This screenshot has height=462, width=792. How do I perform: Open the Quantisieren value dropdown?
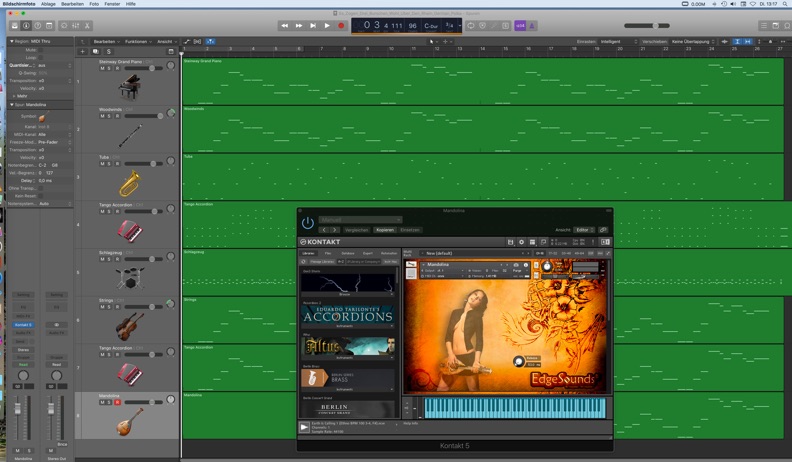tap(55, 65)
